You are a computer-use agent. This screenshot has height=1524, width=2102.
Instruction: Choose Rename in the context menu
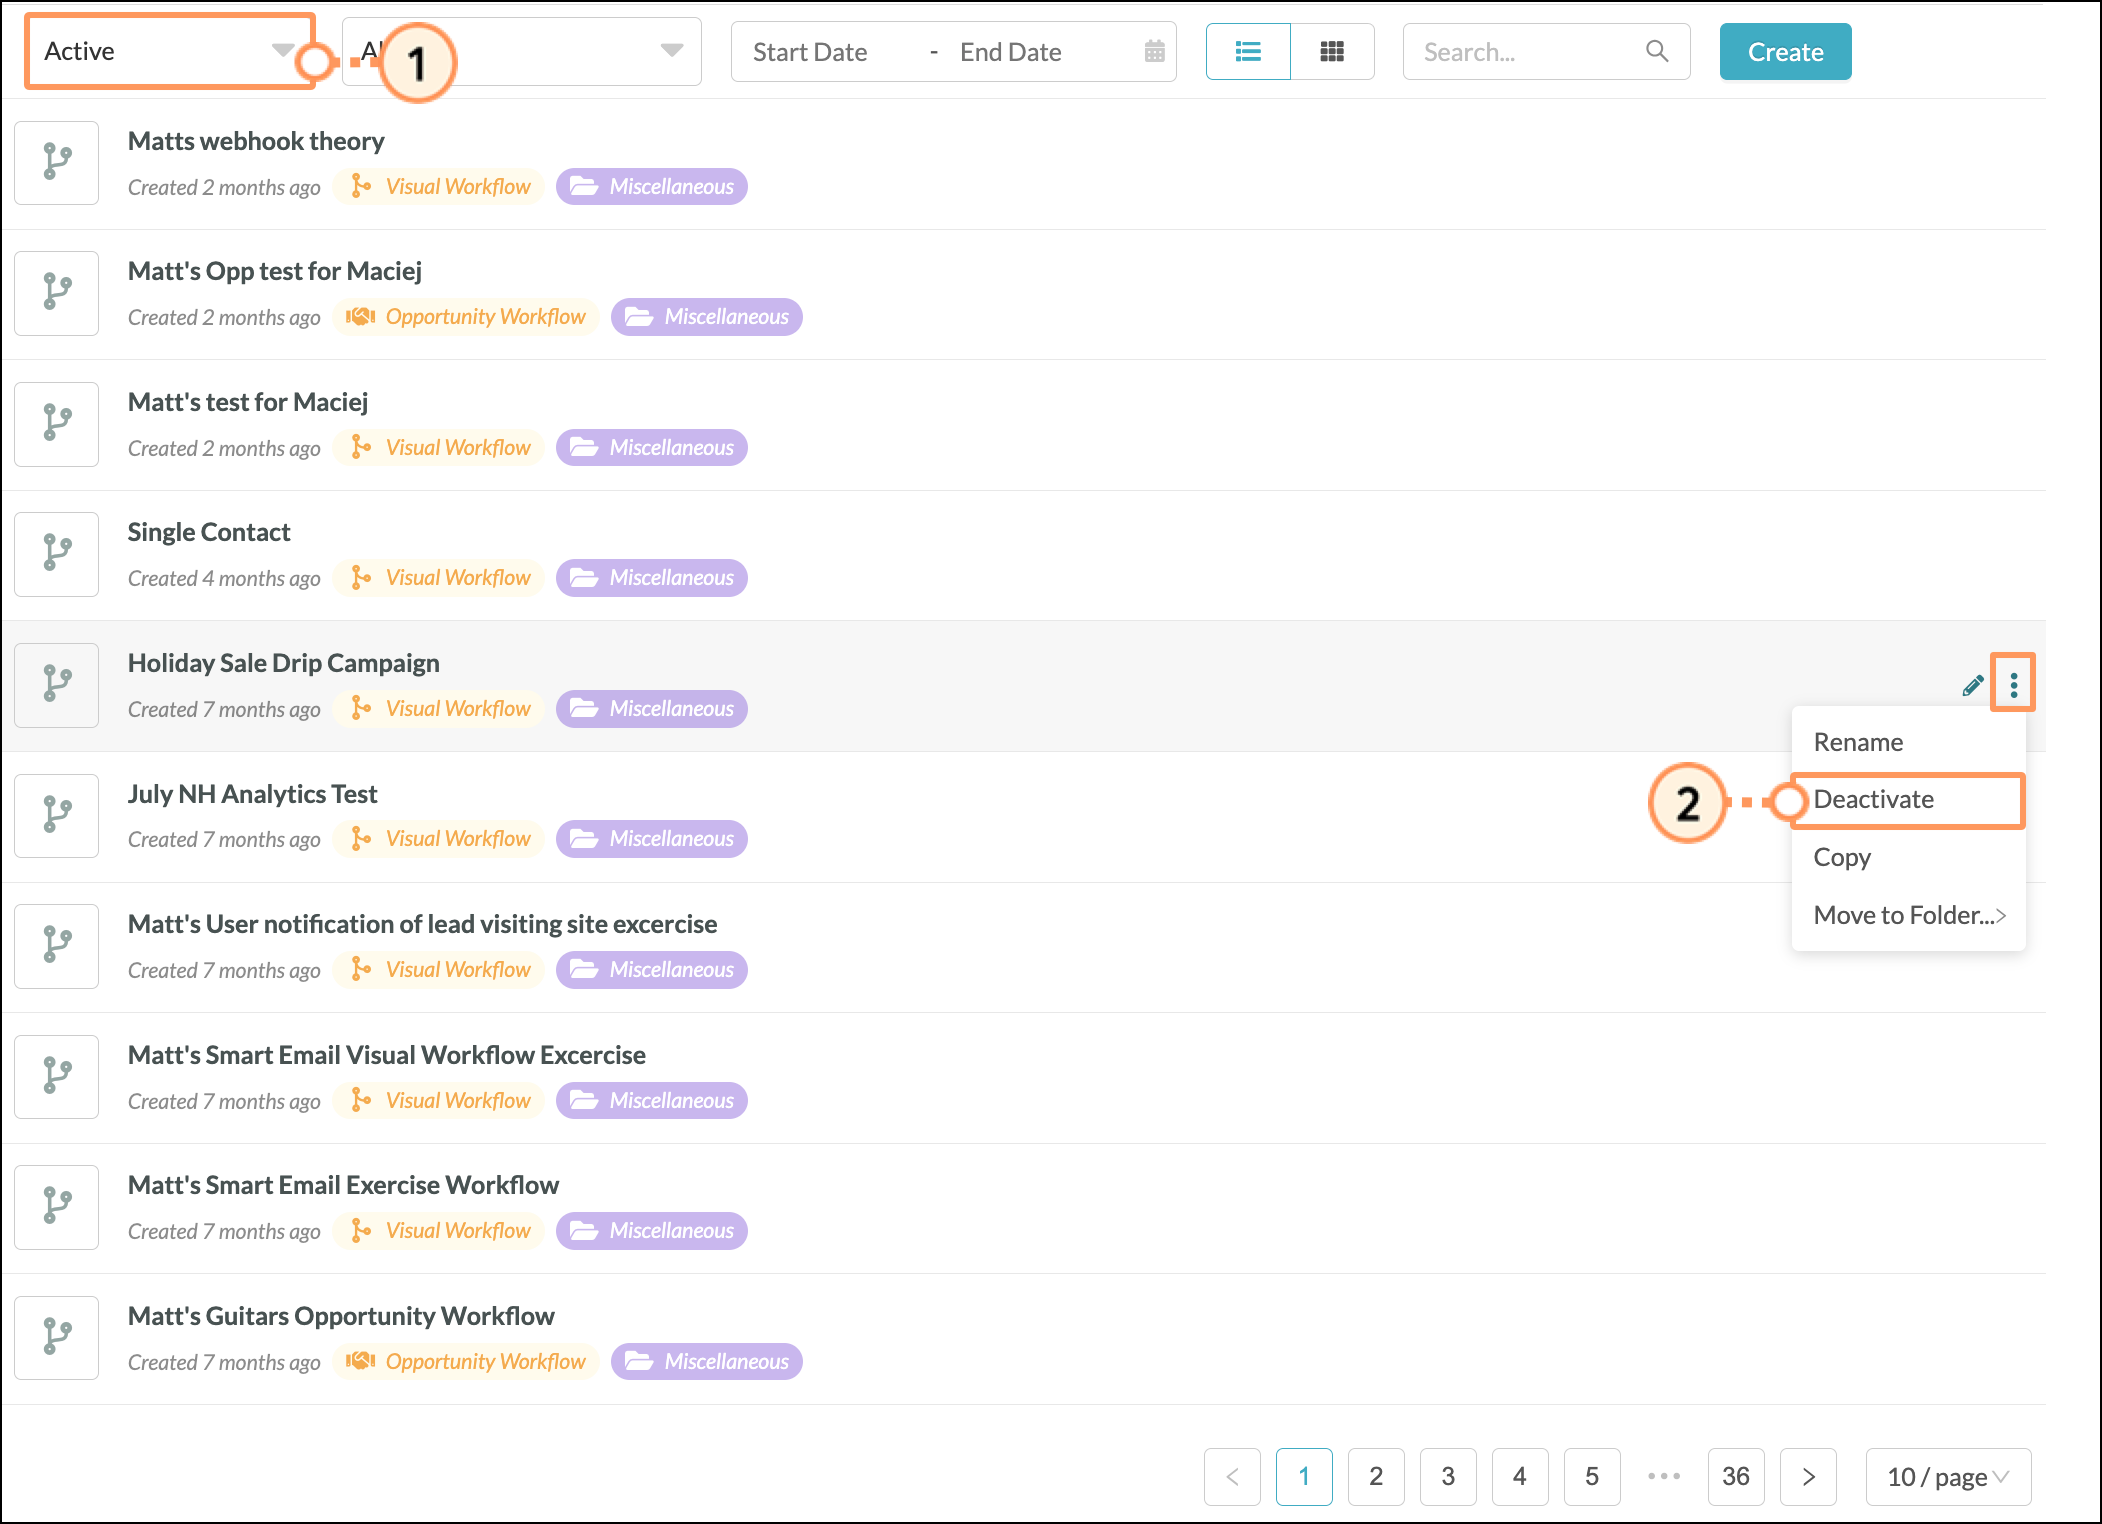(1858, 742)
